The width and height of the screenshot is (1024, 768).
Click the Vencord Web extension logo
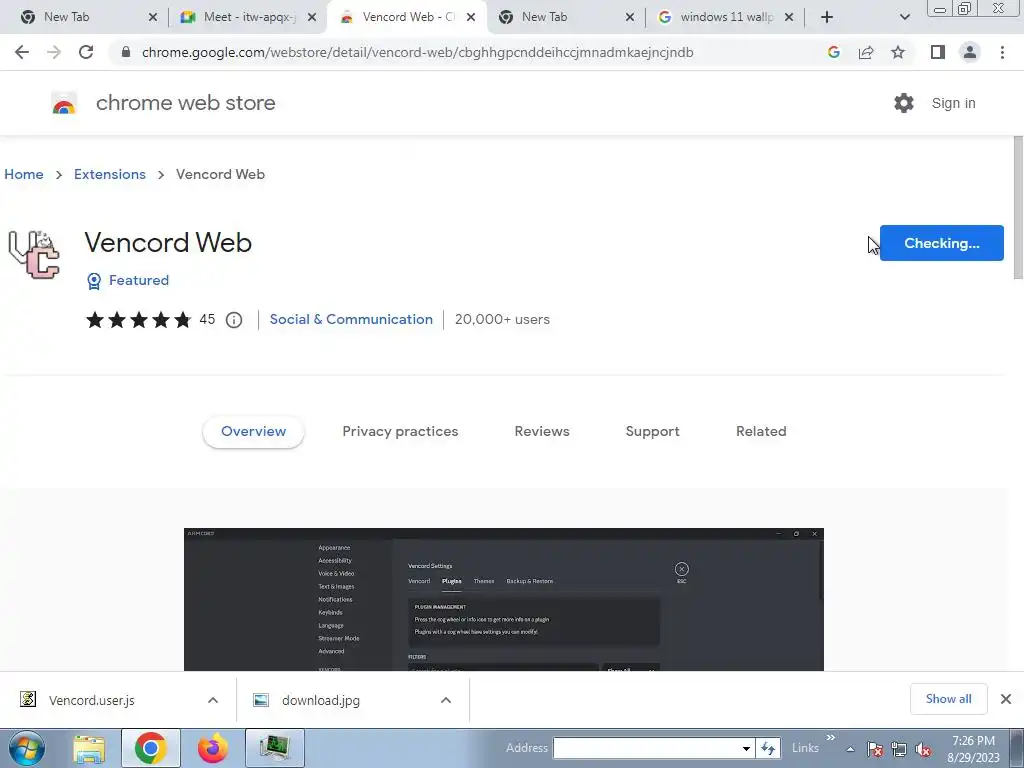click(34, 255)
